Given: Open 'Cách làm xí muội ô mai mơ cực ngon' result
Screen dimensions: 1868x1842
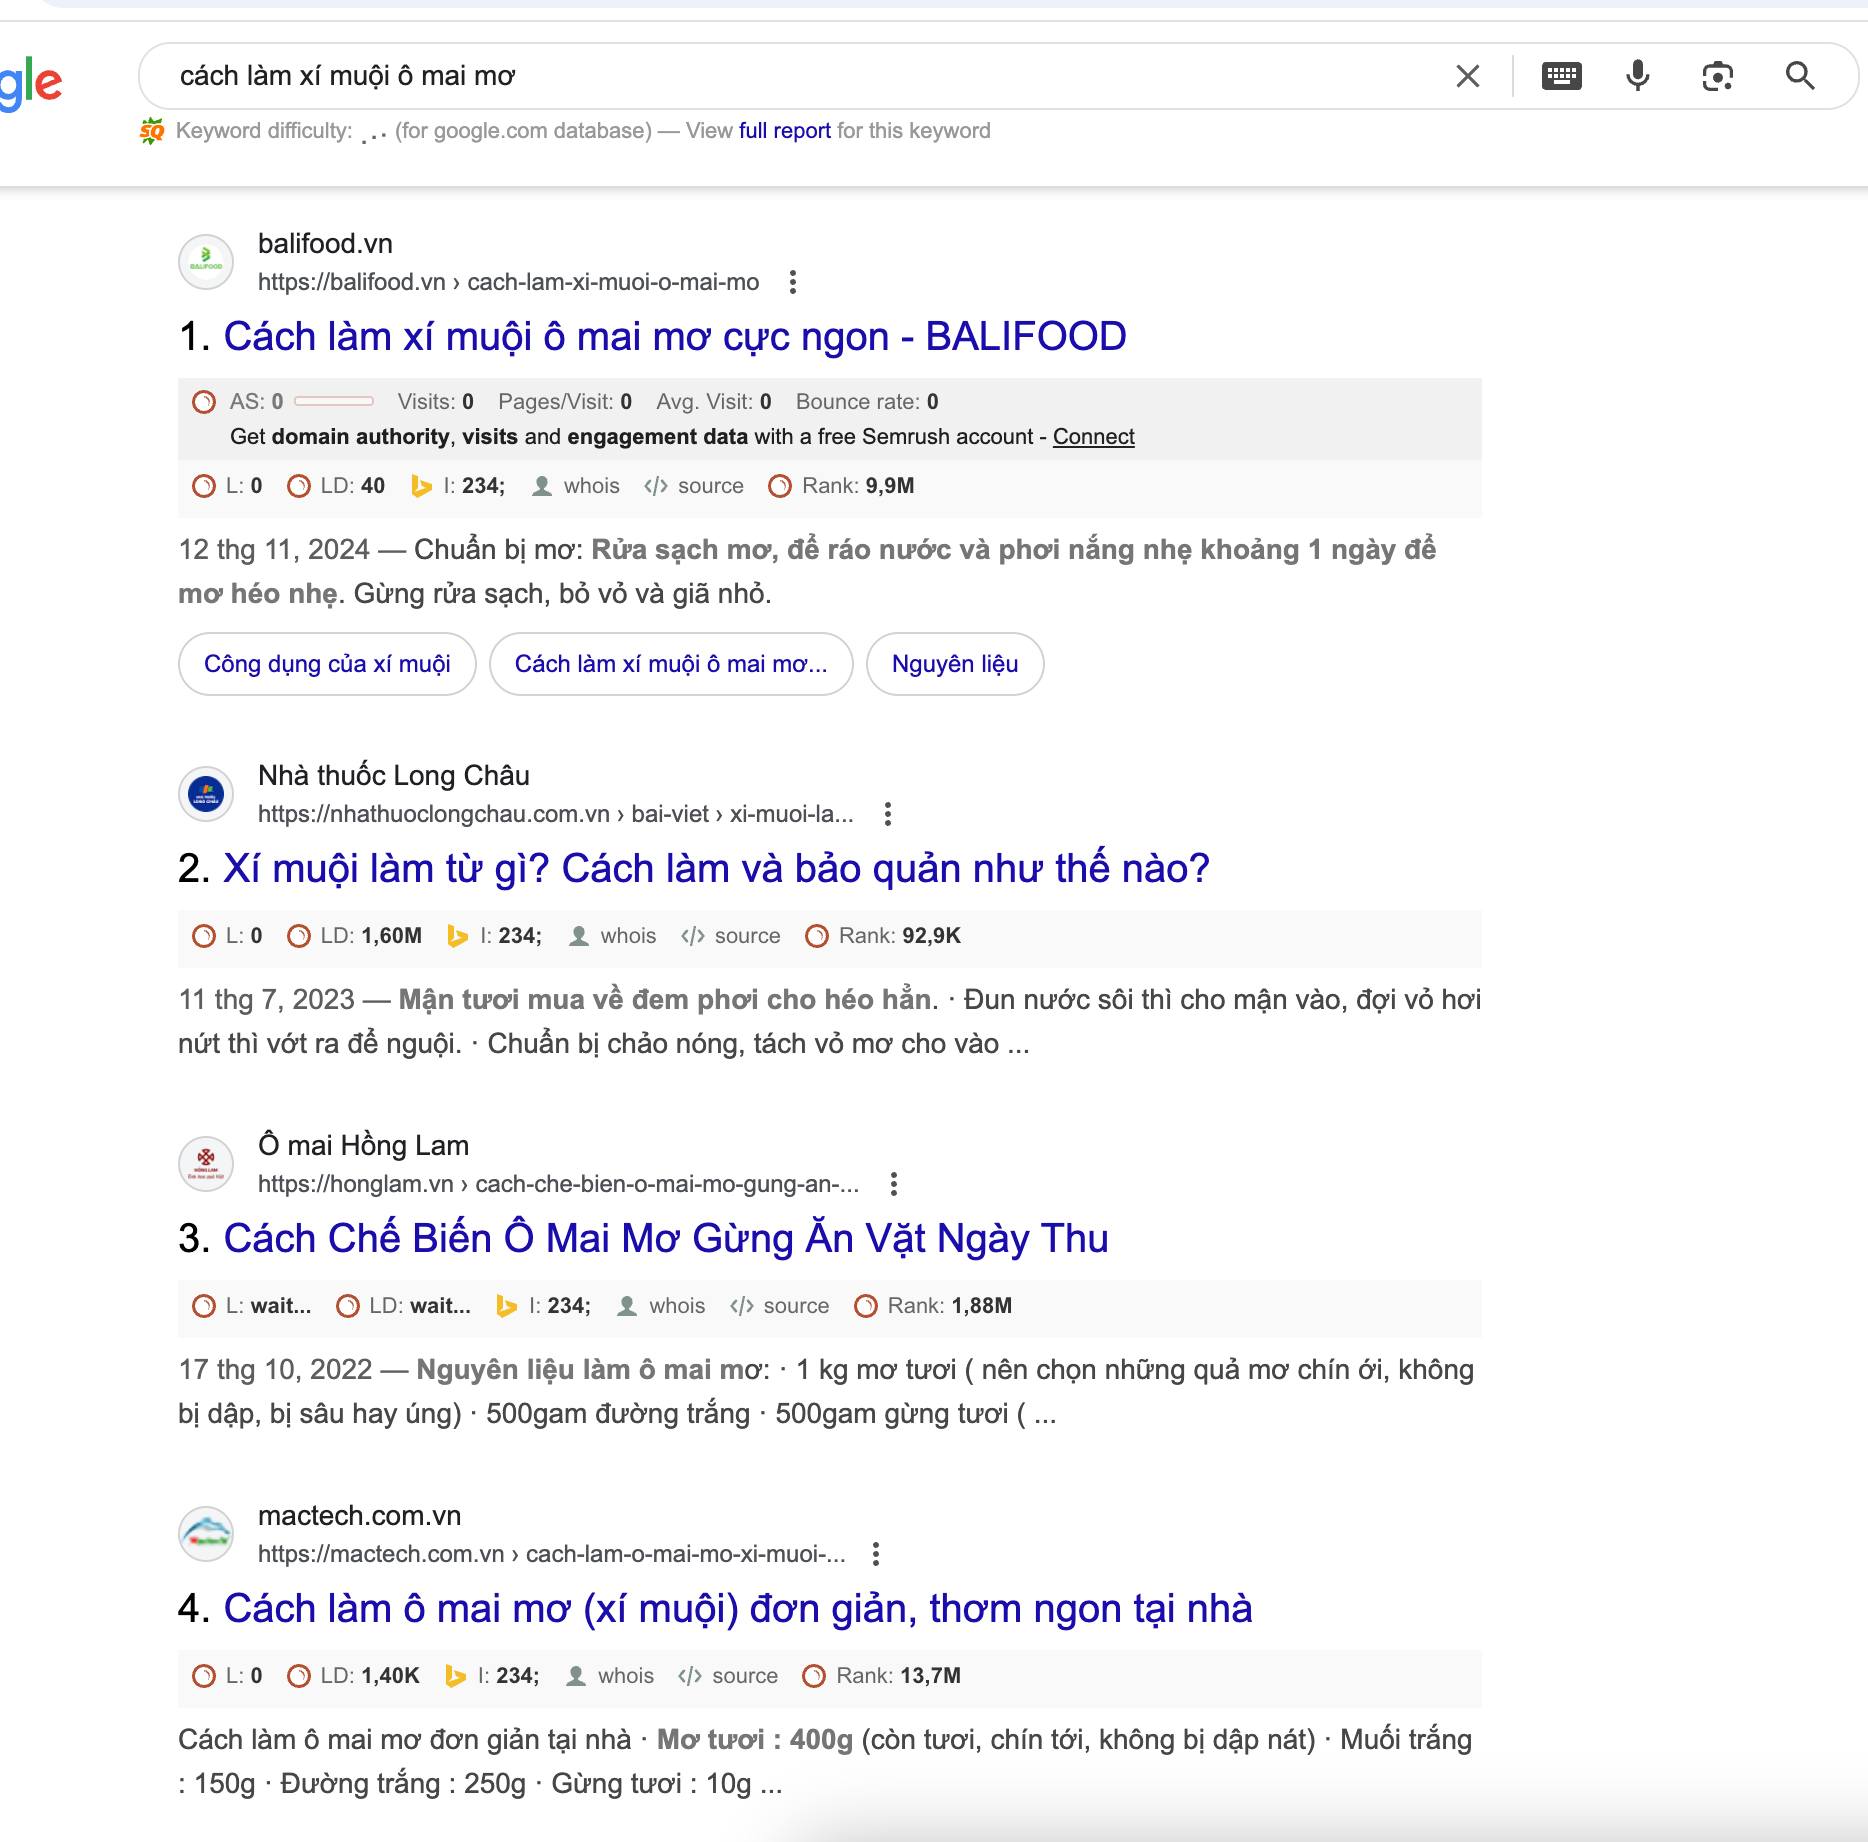Looking at the screenshot, I should 674,337.
